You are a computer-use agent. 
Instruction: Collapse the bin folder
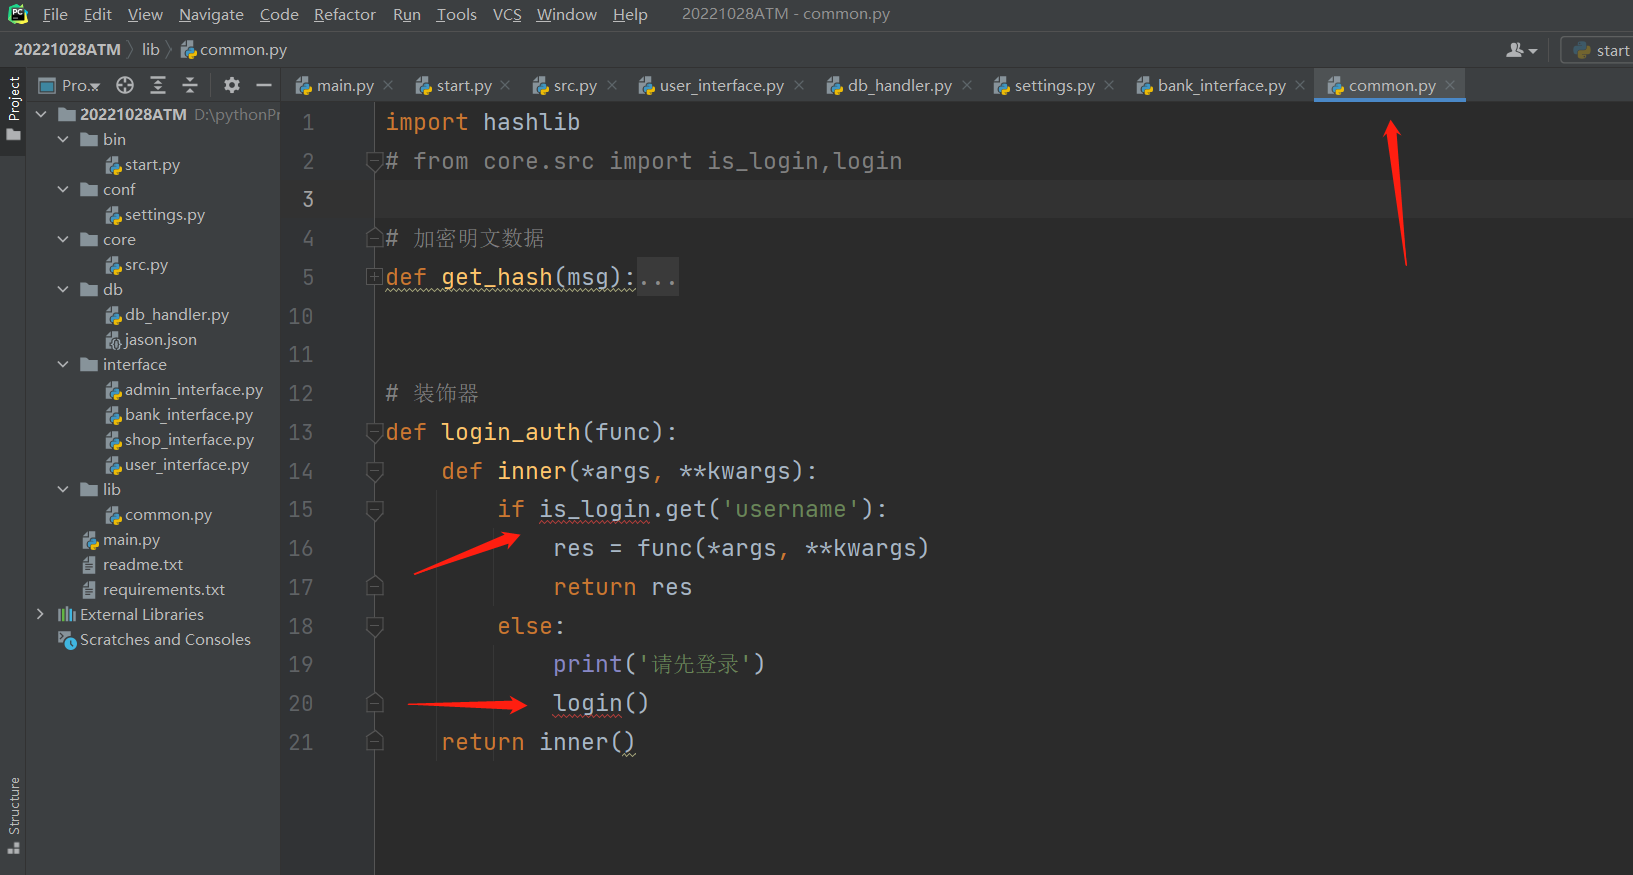pos(63,139)
